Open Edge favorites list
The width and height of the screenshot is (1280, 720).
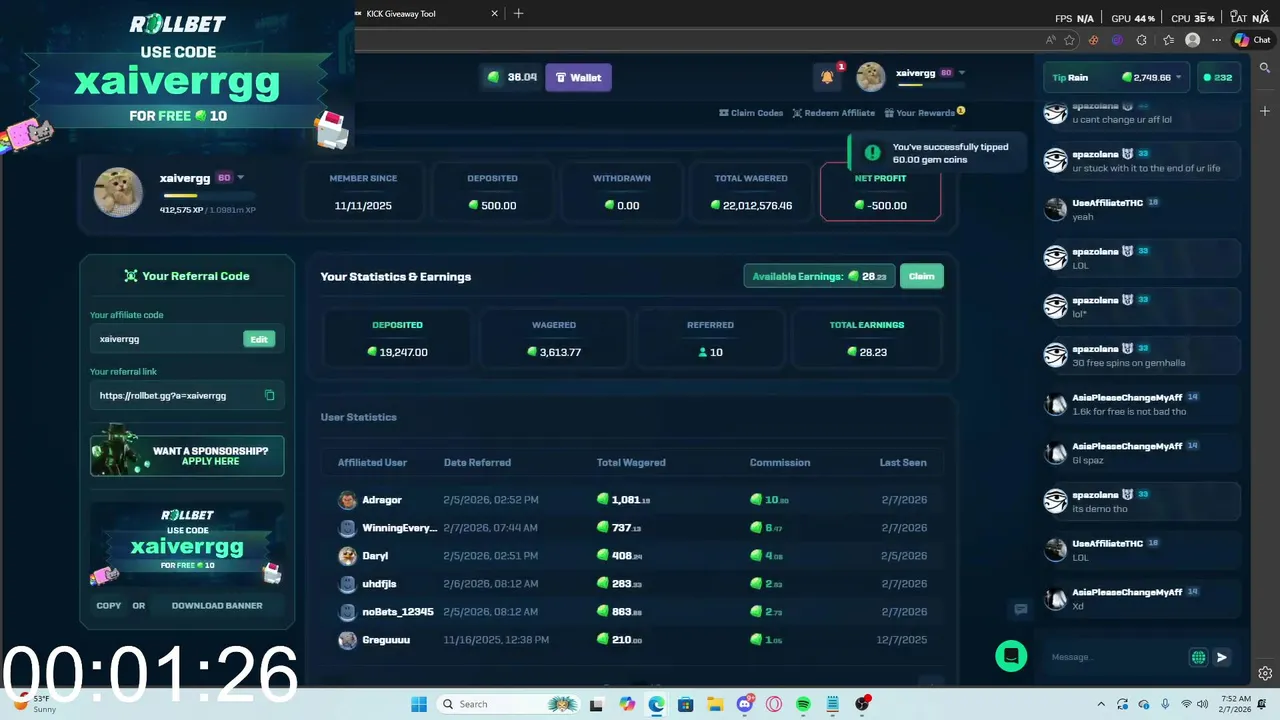pos(1168,40)
